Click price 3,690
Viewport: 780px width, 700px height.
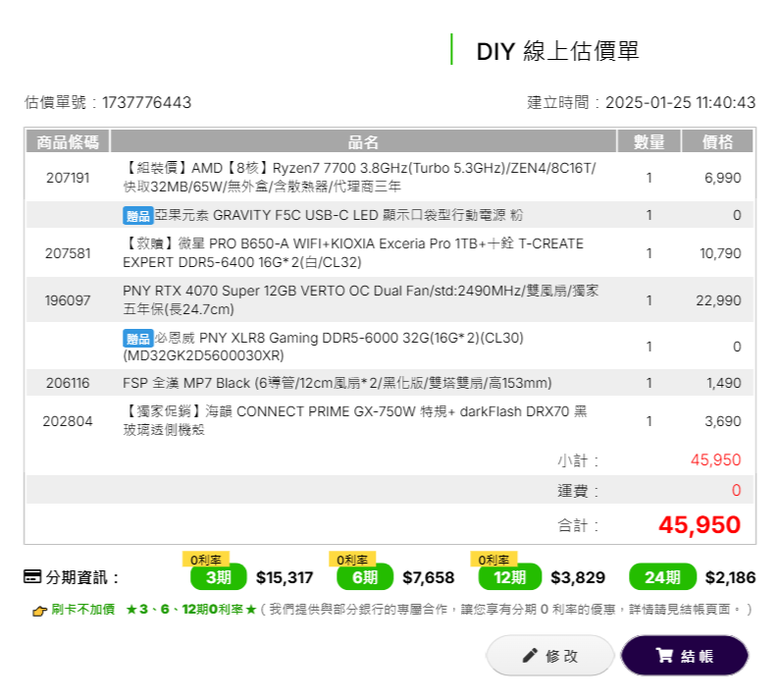click(x=723, y=421)
